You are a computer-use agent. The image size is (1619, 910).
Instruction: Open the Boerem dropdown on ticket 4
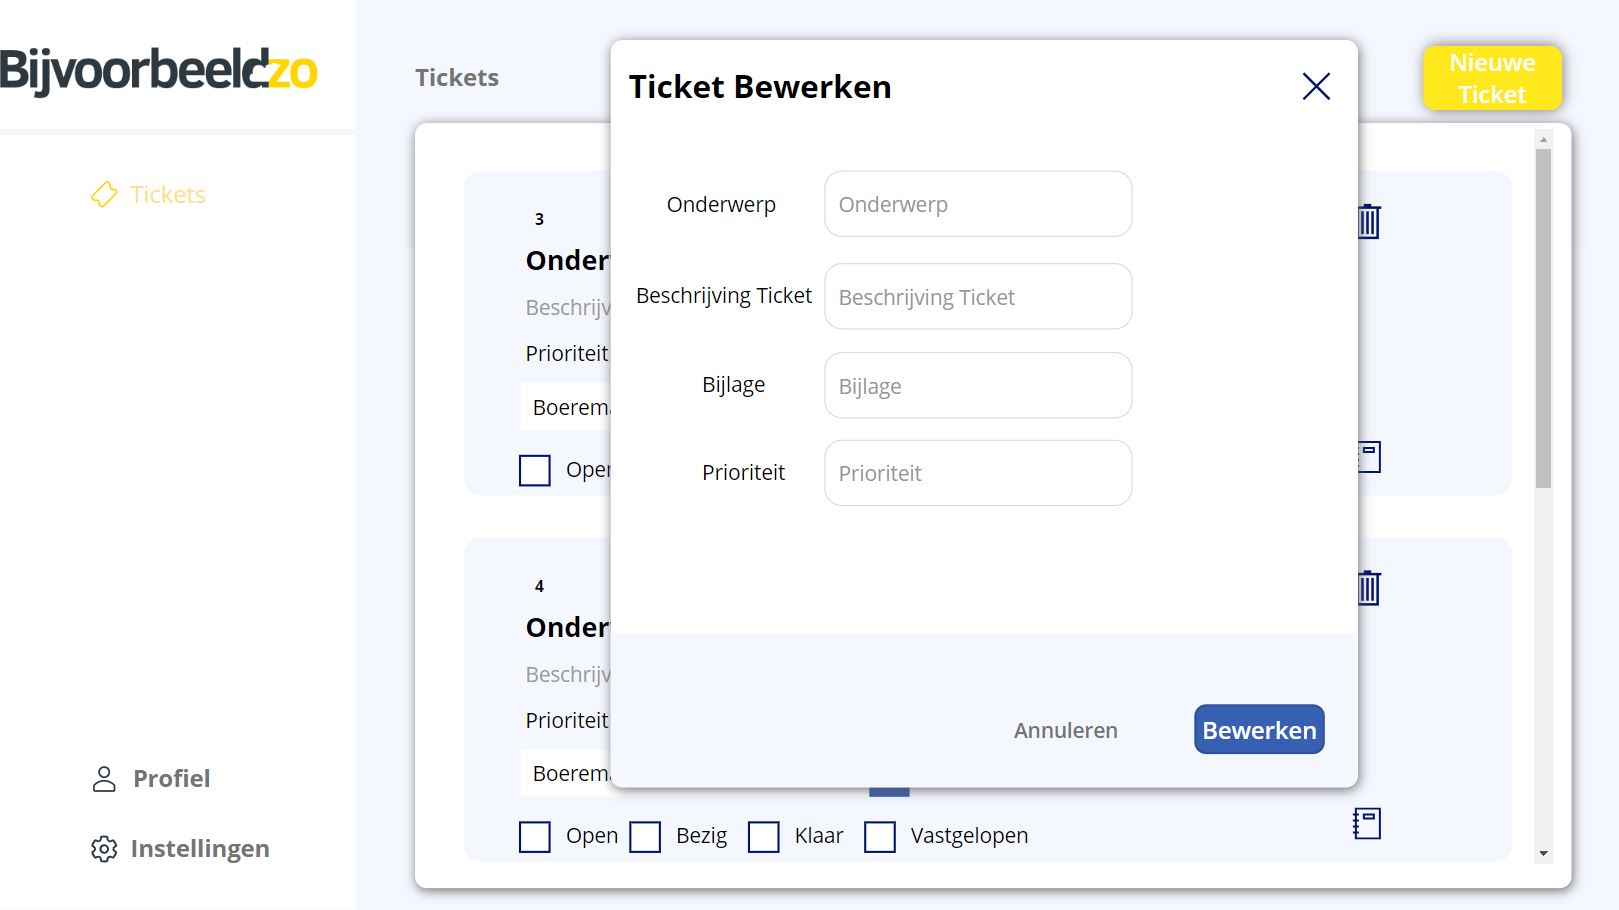pyautogui.click(x=566, y=773)
